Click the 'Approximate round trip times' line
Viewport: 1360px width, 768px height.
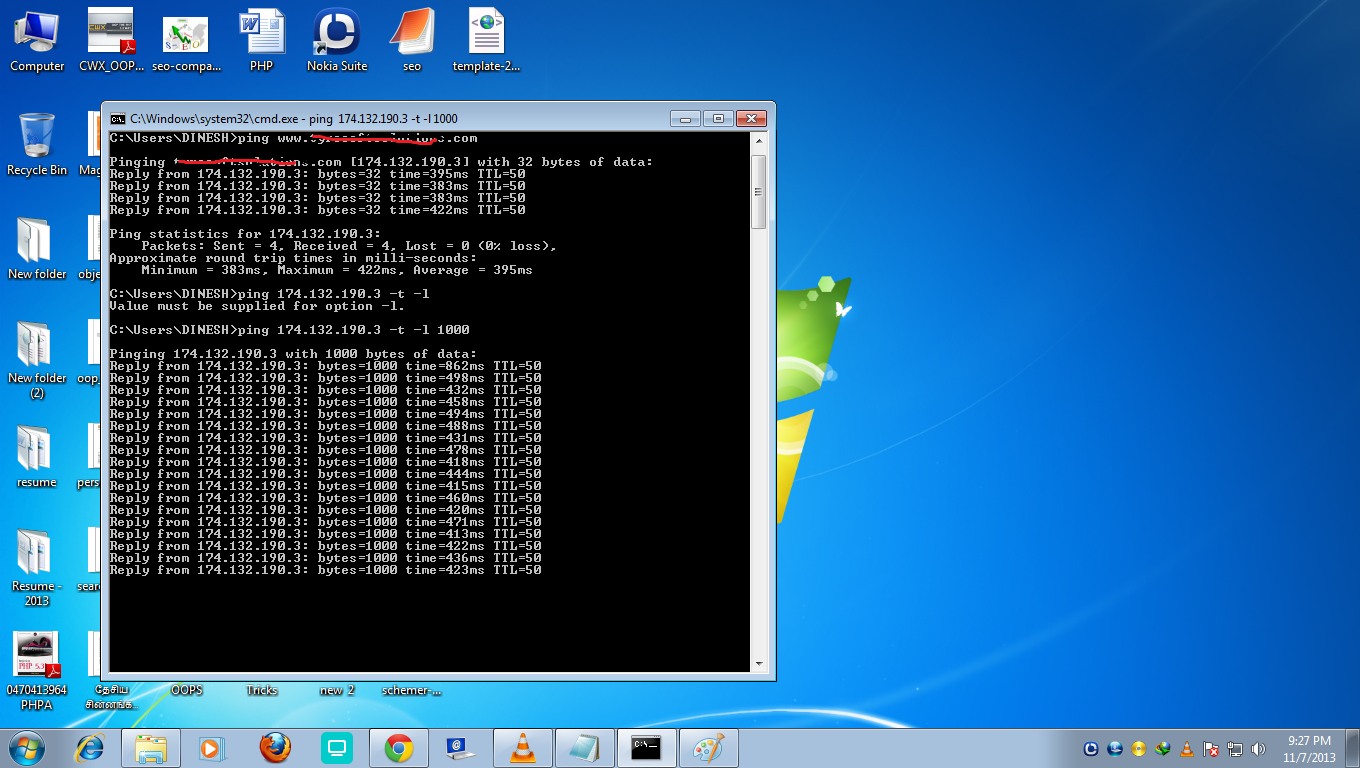(293, 258)
